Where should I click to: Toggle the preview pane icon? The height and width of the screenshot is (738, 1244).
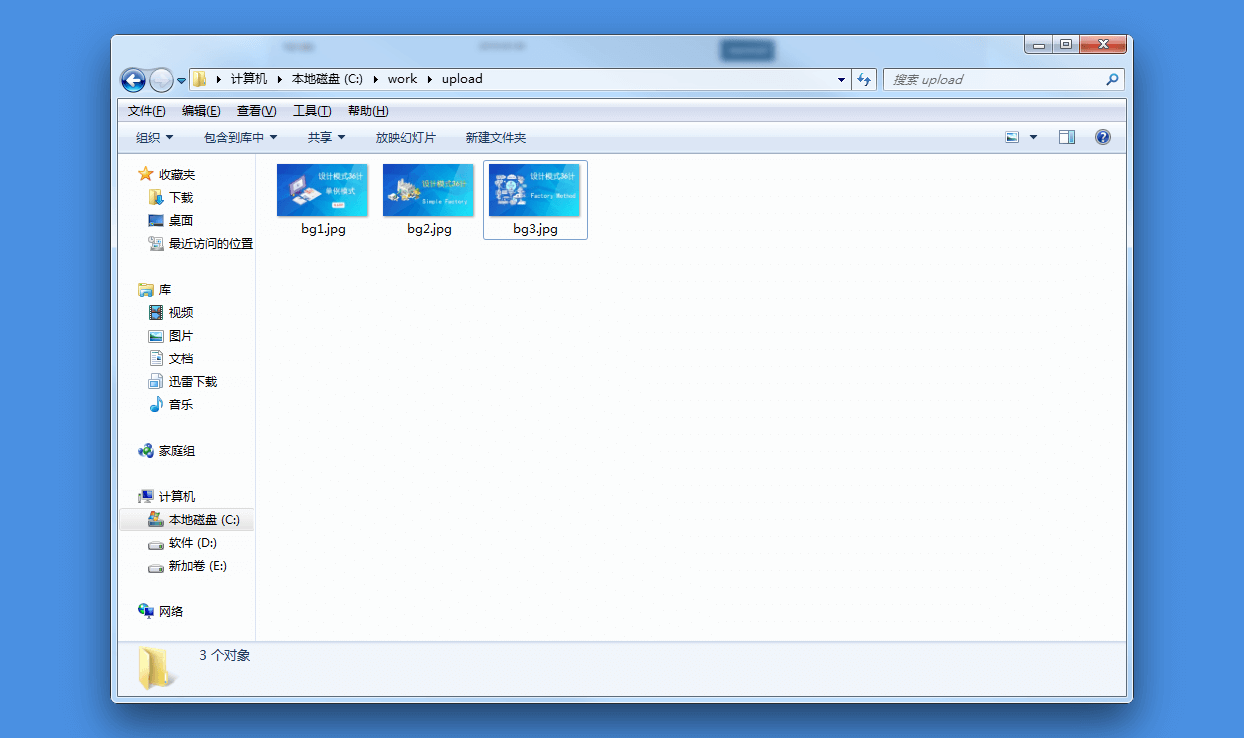click(1067, 137)
